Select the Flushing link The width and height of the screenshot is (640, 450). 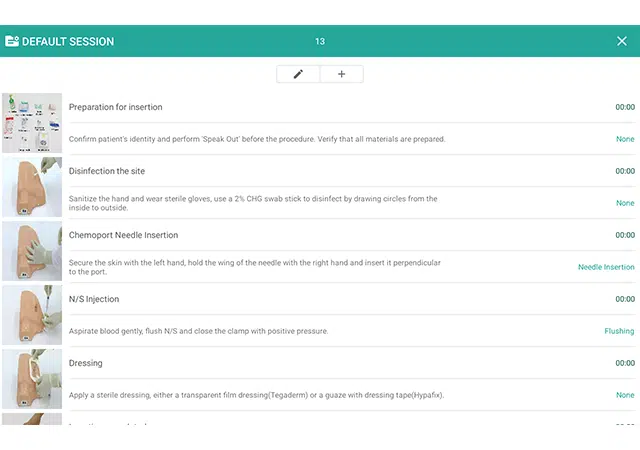click(x=619, y=331)
